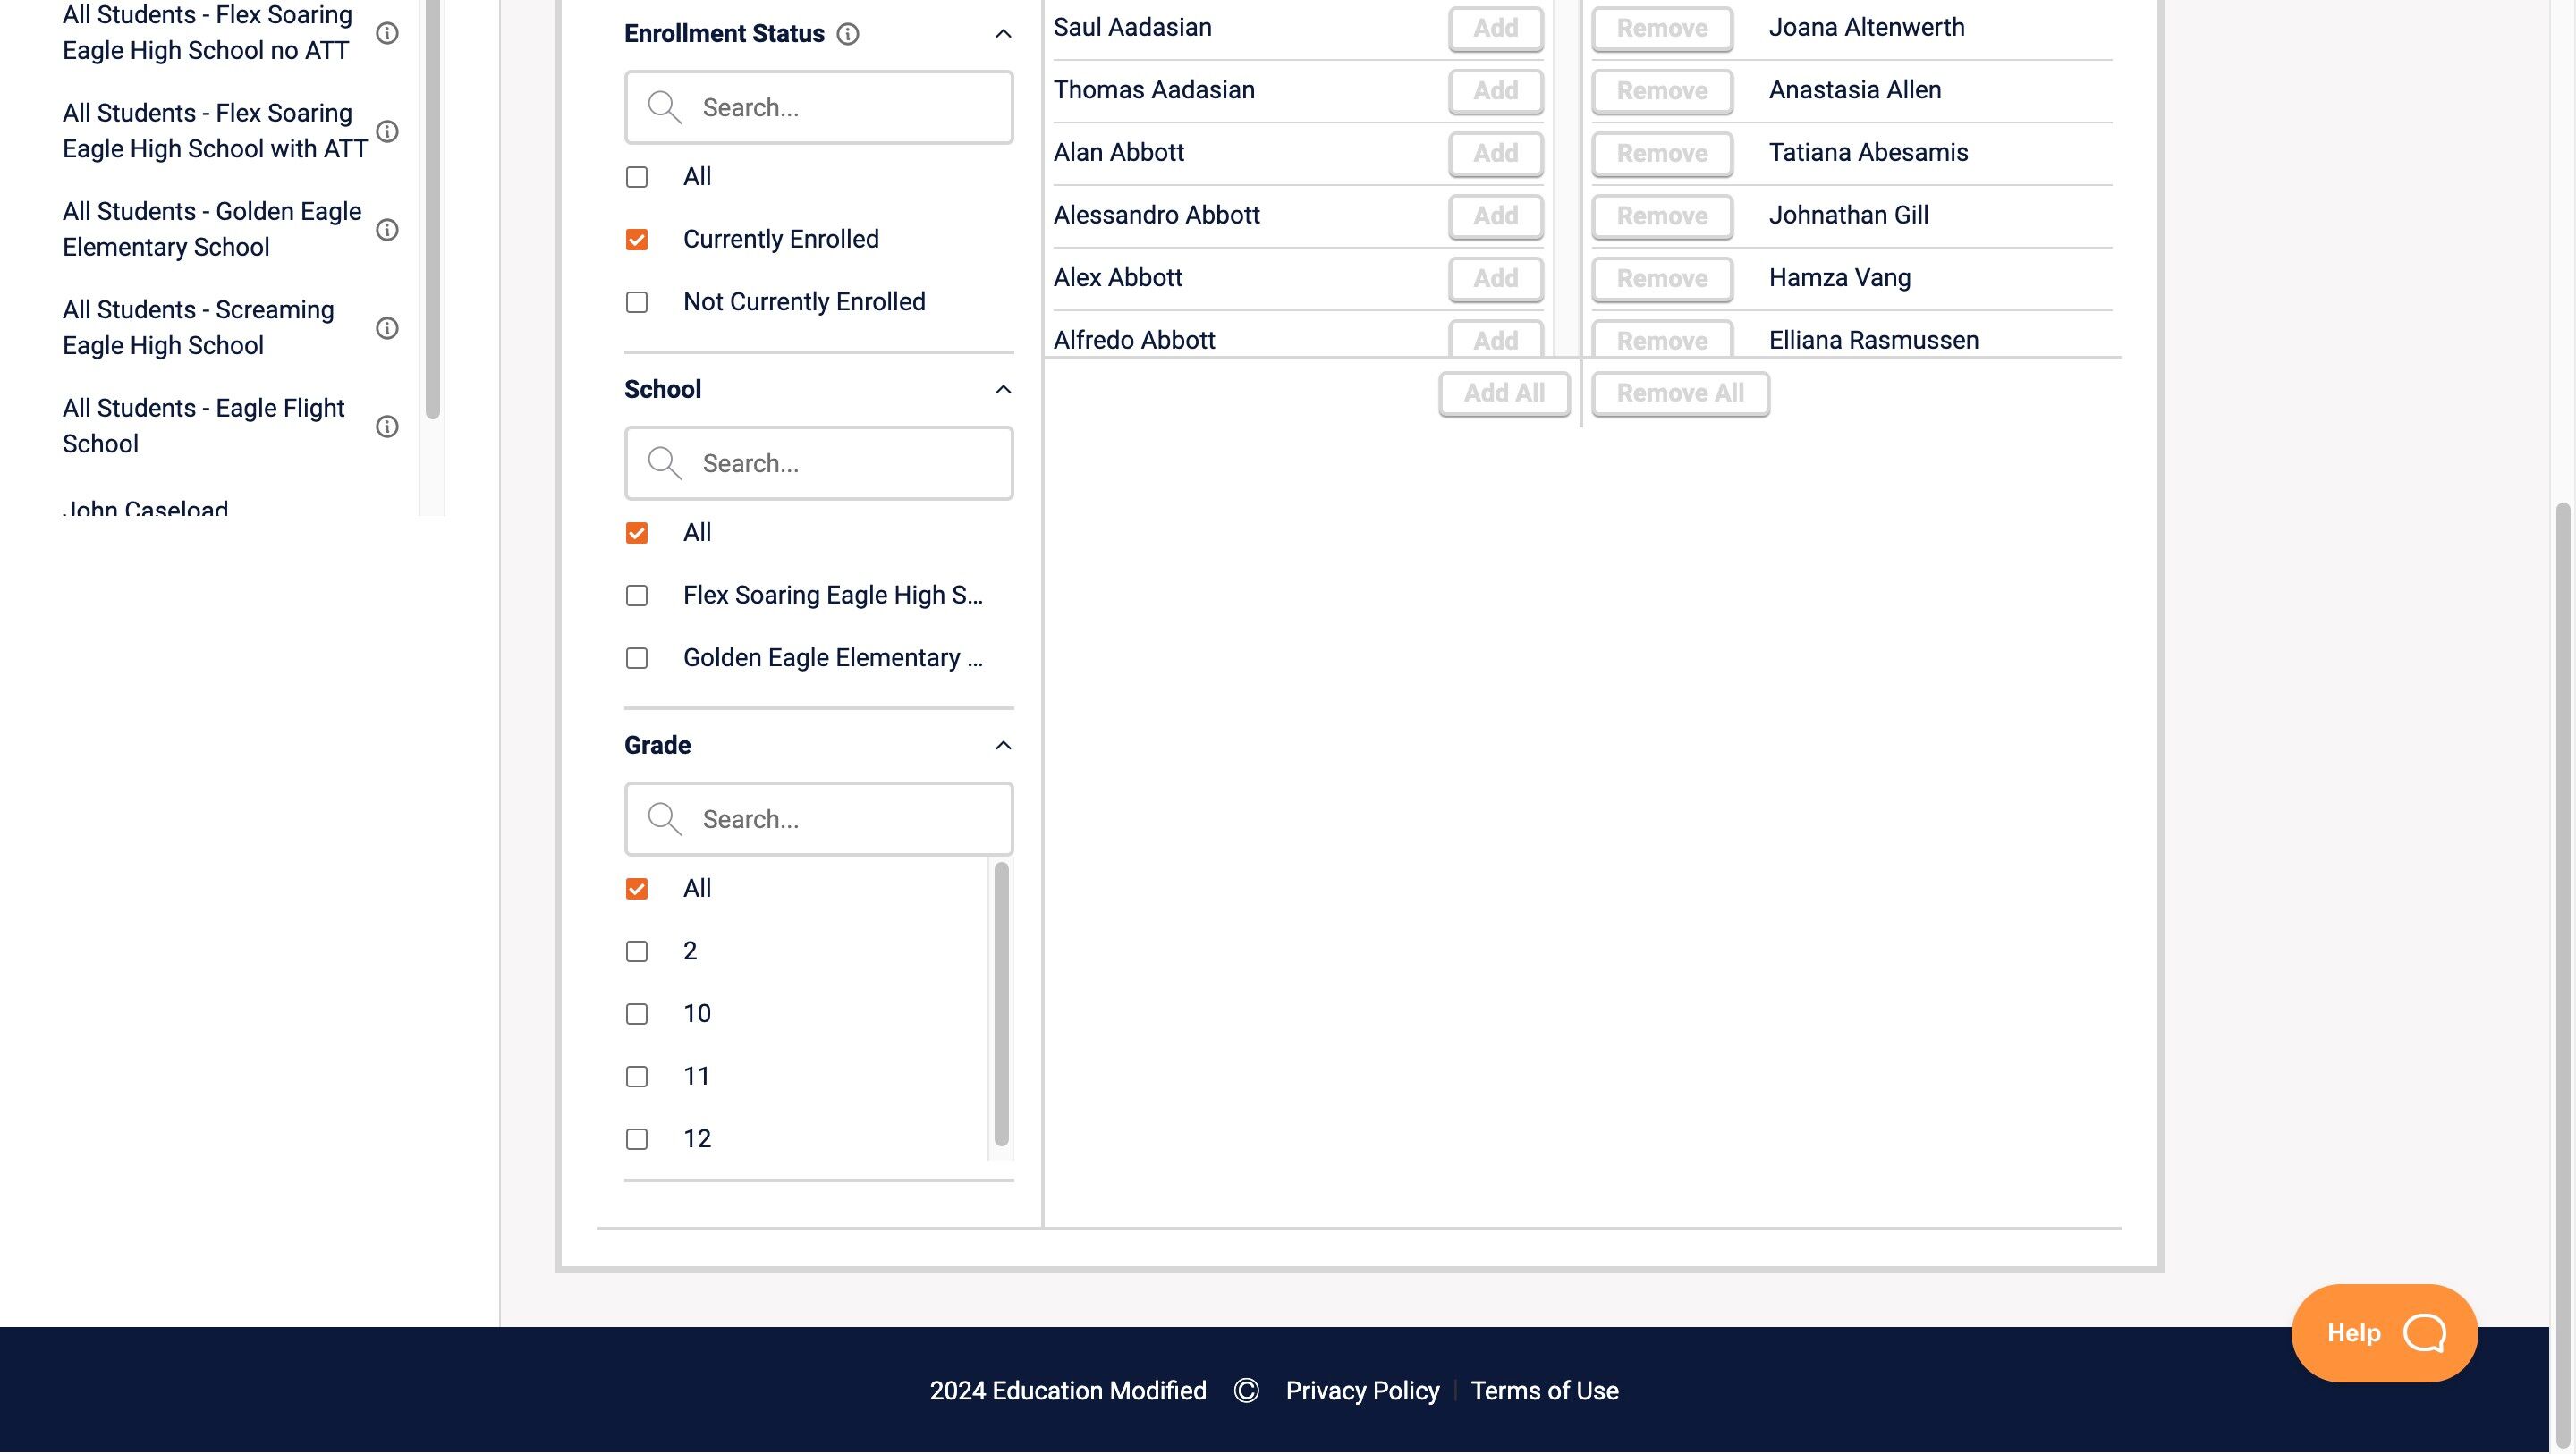The image size is (2576, 1454).
Task: Collapse the Grade filter section
Action: pyautogui.click(x=1003, y=746)
